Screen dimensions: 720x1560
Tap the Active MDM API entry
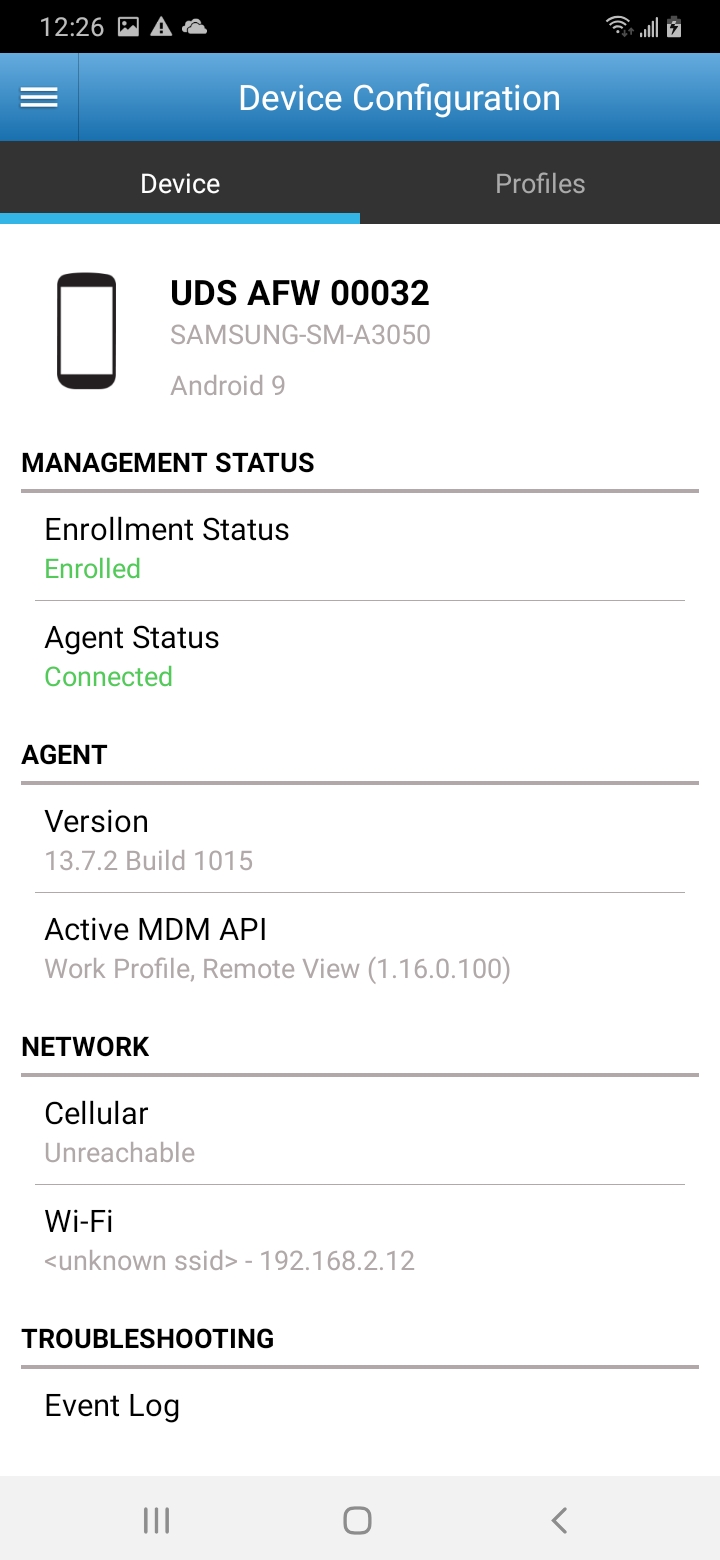click(360, 948)
